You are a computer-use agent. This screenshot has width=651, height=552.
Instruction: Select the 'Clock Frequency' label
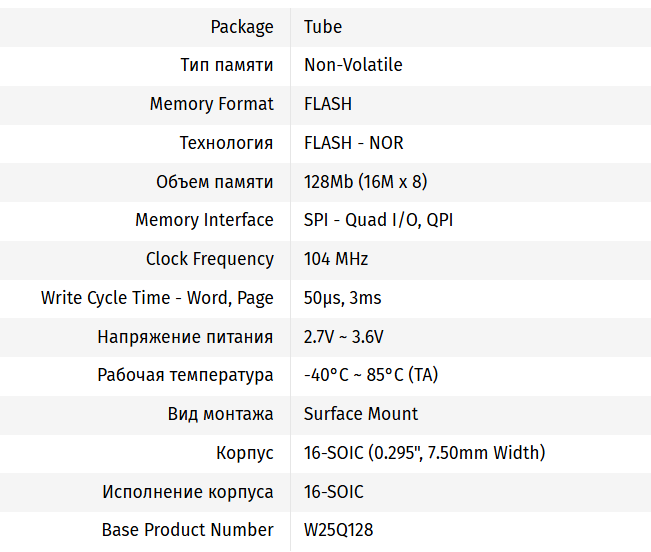pyautogui.click(x=209, y=259)
